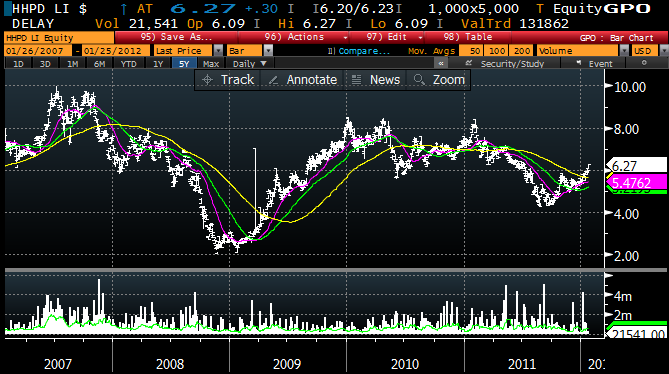Open the Daily periodicity dropdown
The width and height of the screenshot is (669, 374).
point(250,64)
